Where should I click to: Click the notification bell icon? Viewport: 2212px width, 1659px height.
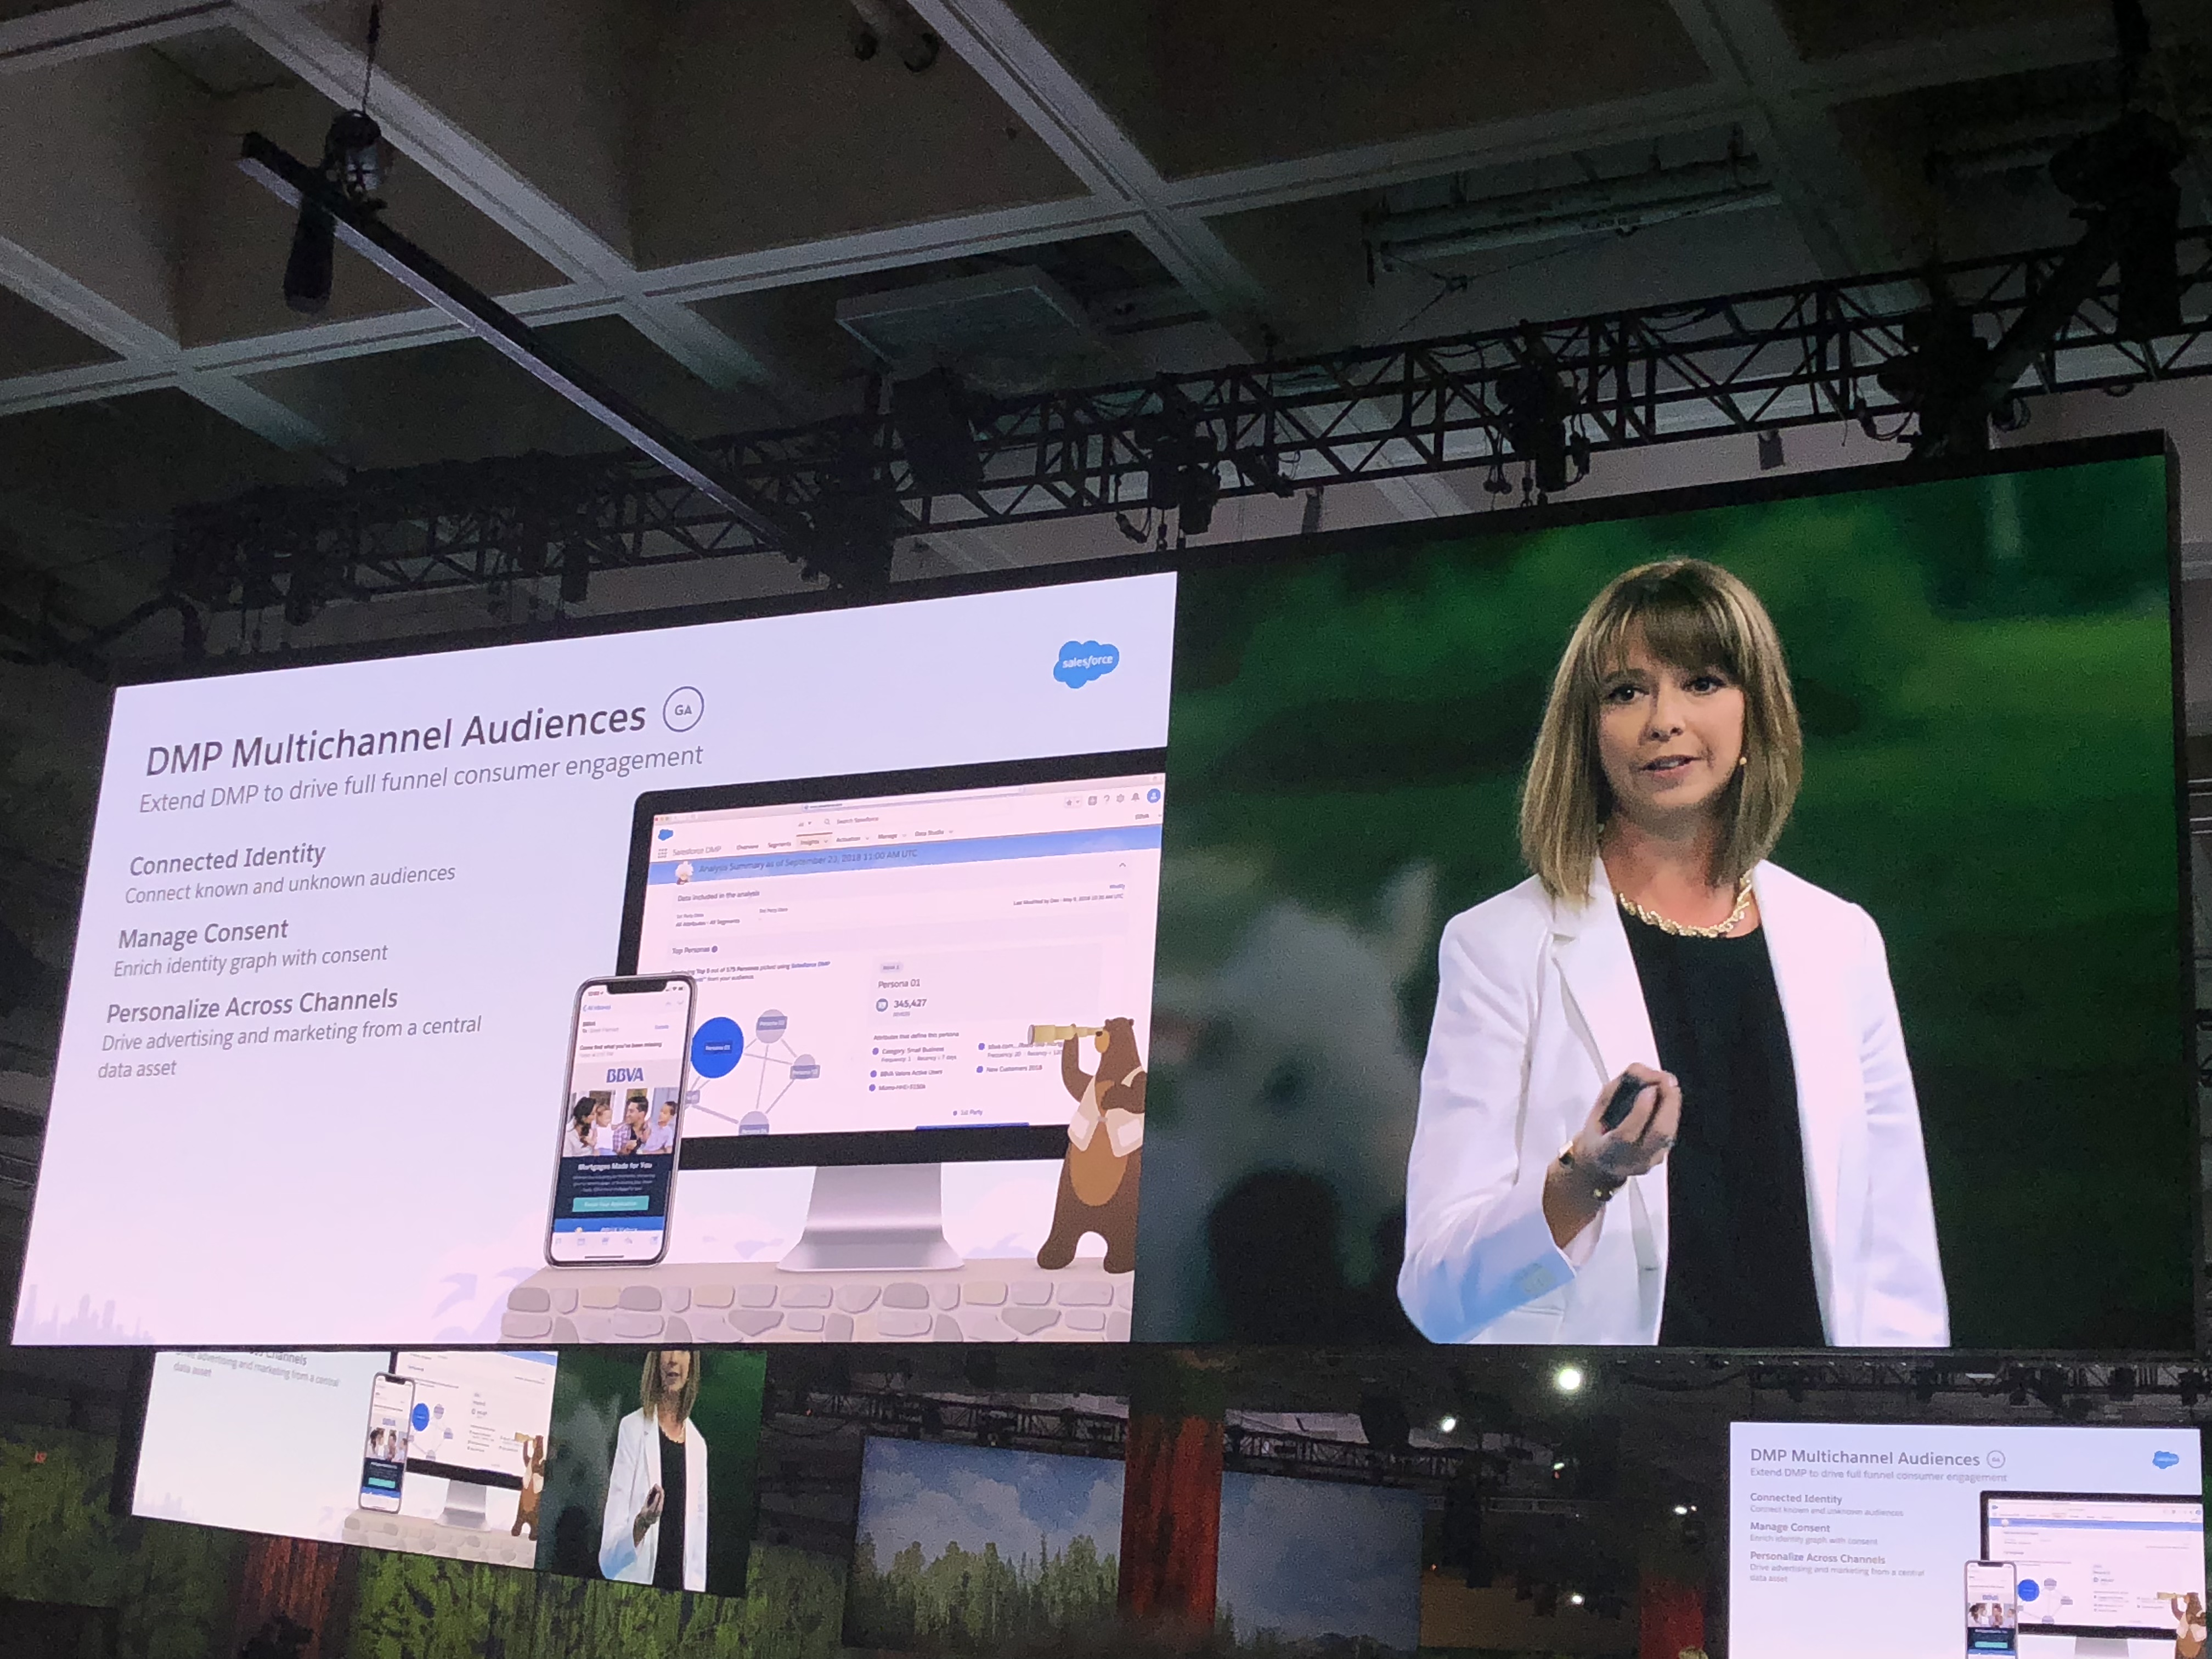(1135, 798)
